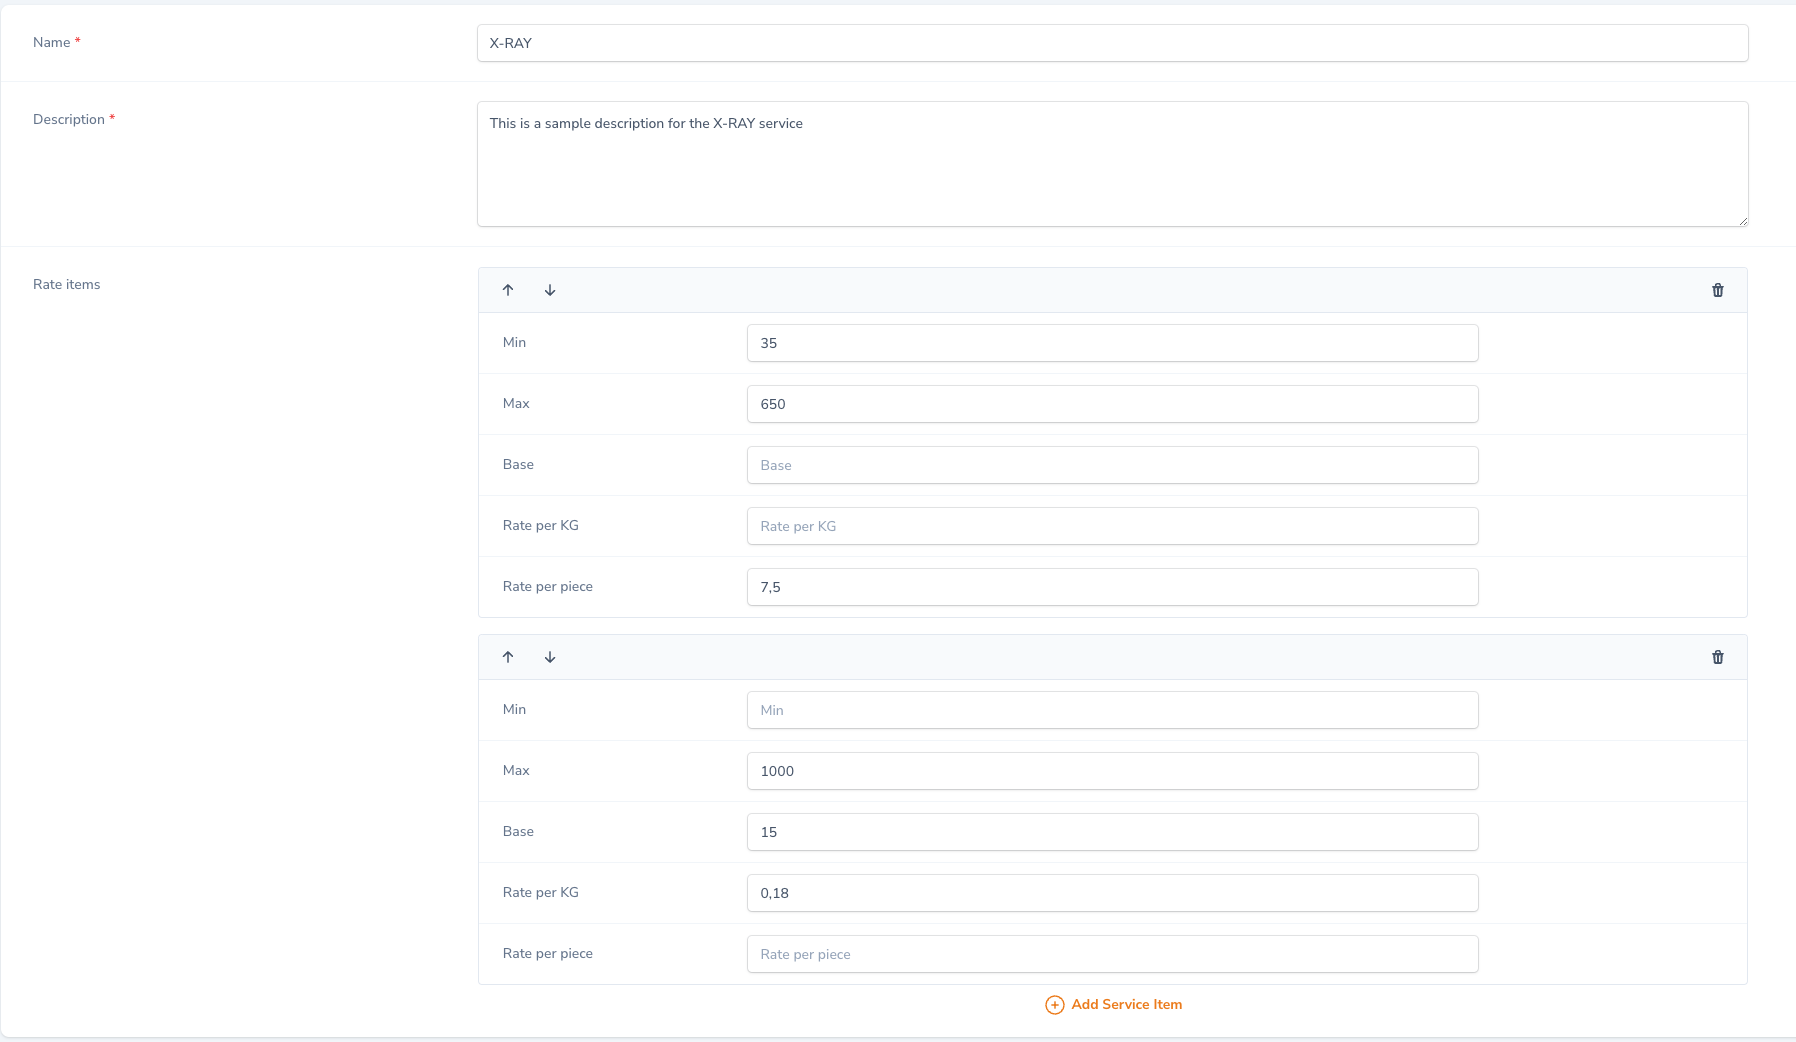1796x1042 pixels.
Task: Click the empty Base field in the first rate item
Action: pyautogui.click(x=1112, y=465)
